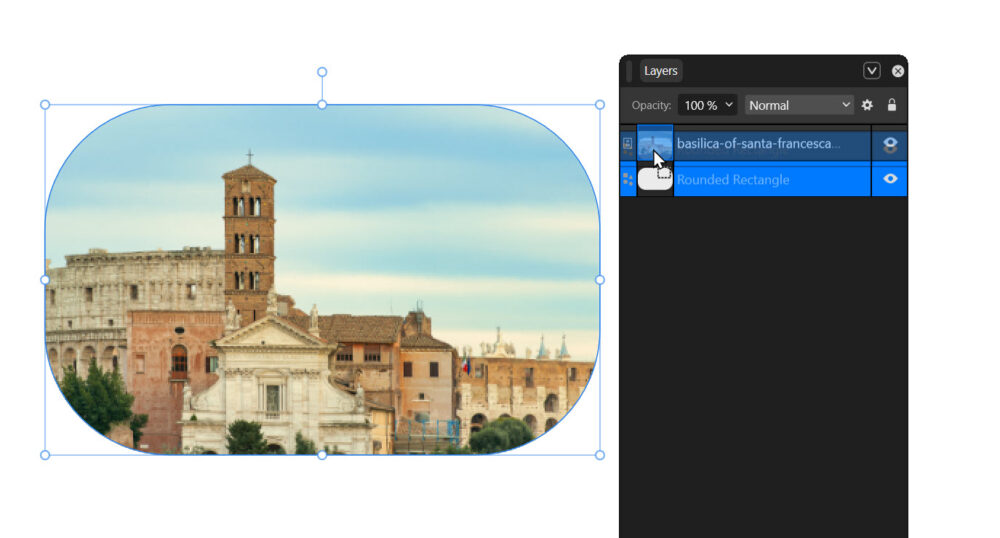Image resolution: width=1000 pixels, height=538 pixels.
Task: Click the blend options gear icon
Action: click(867, 105)
